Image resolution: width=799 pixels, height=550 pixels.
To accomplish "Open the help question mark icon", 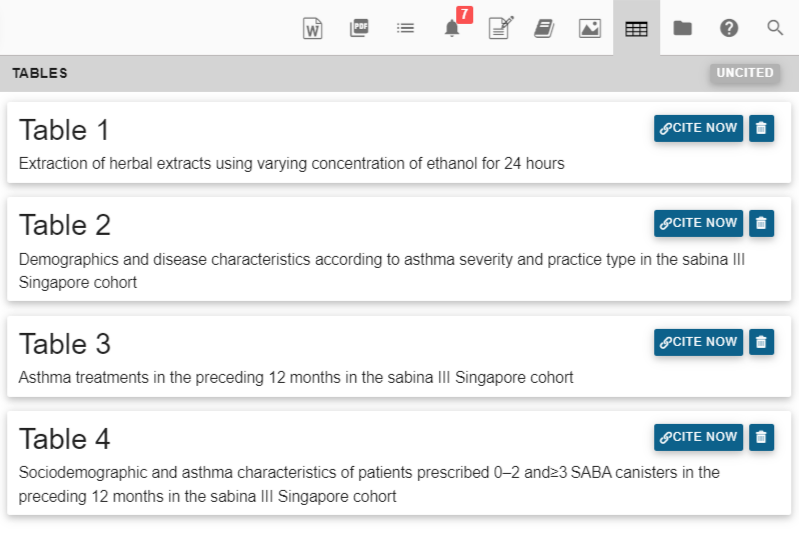I will pyautogui.click(x=729, y=28).
